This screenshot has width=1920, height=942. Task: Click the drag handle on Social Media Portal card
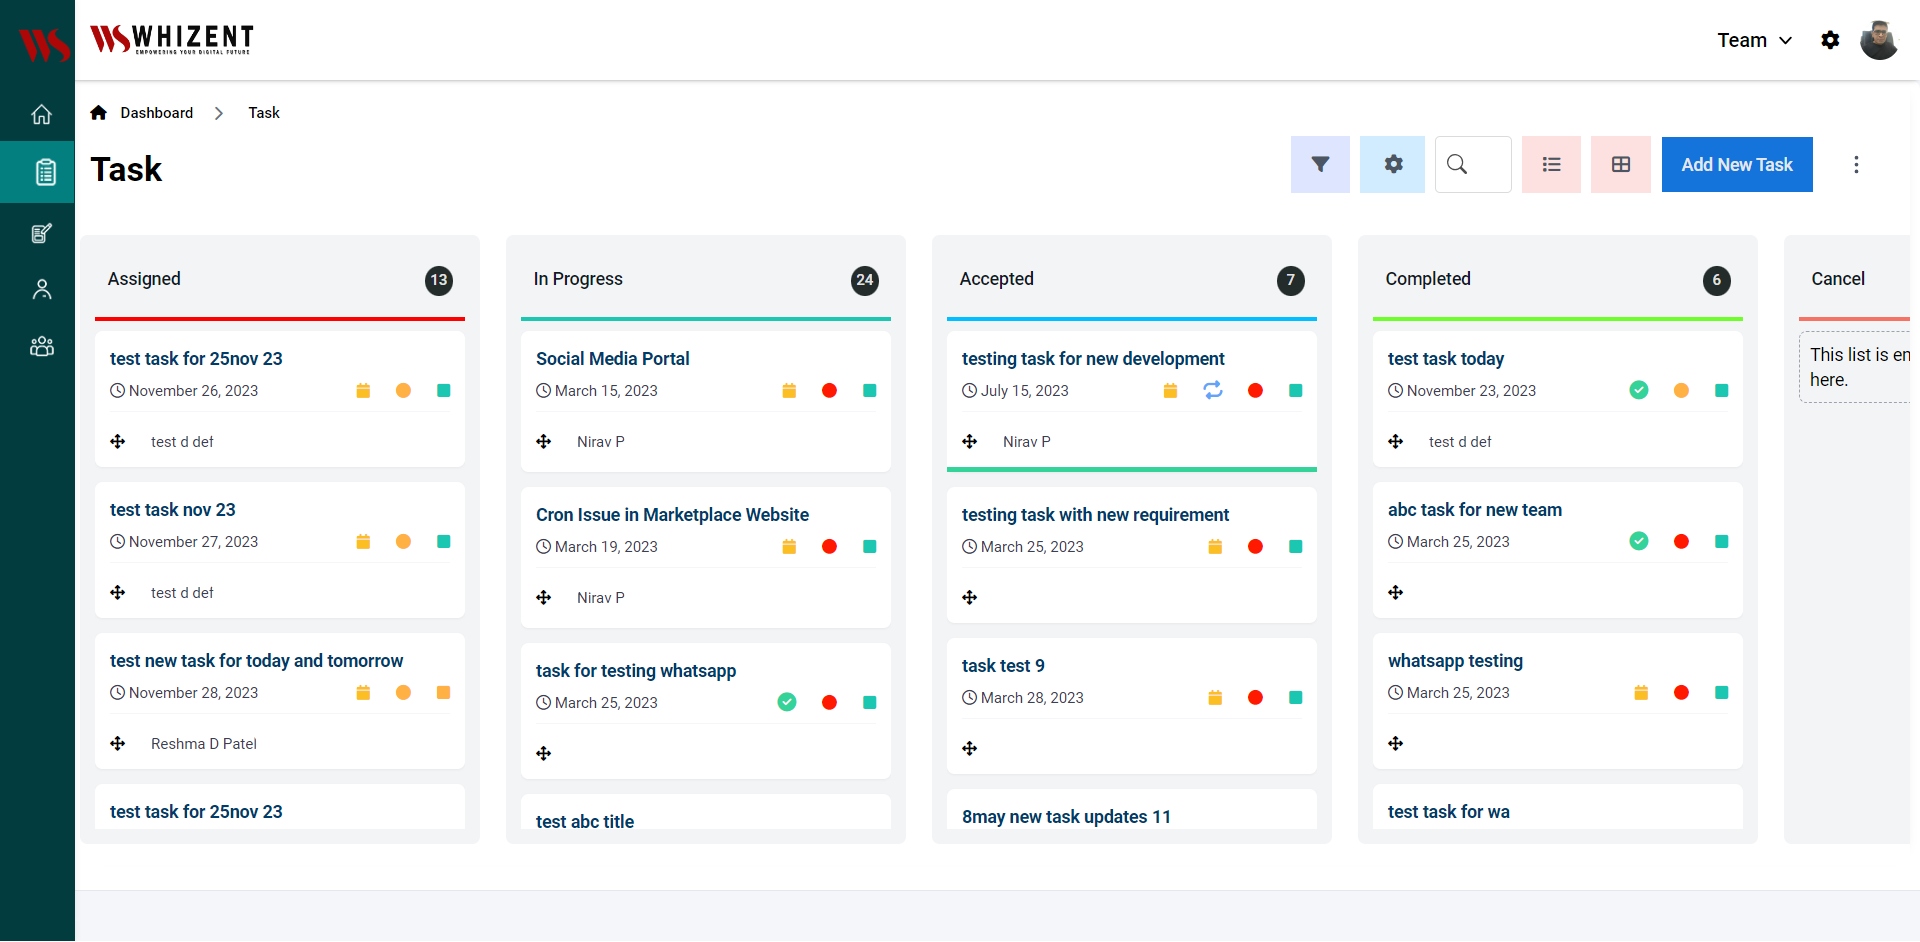544,441
